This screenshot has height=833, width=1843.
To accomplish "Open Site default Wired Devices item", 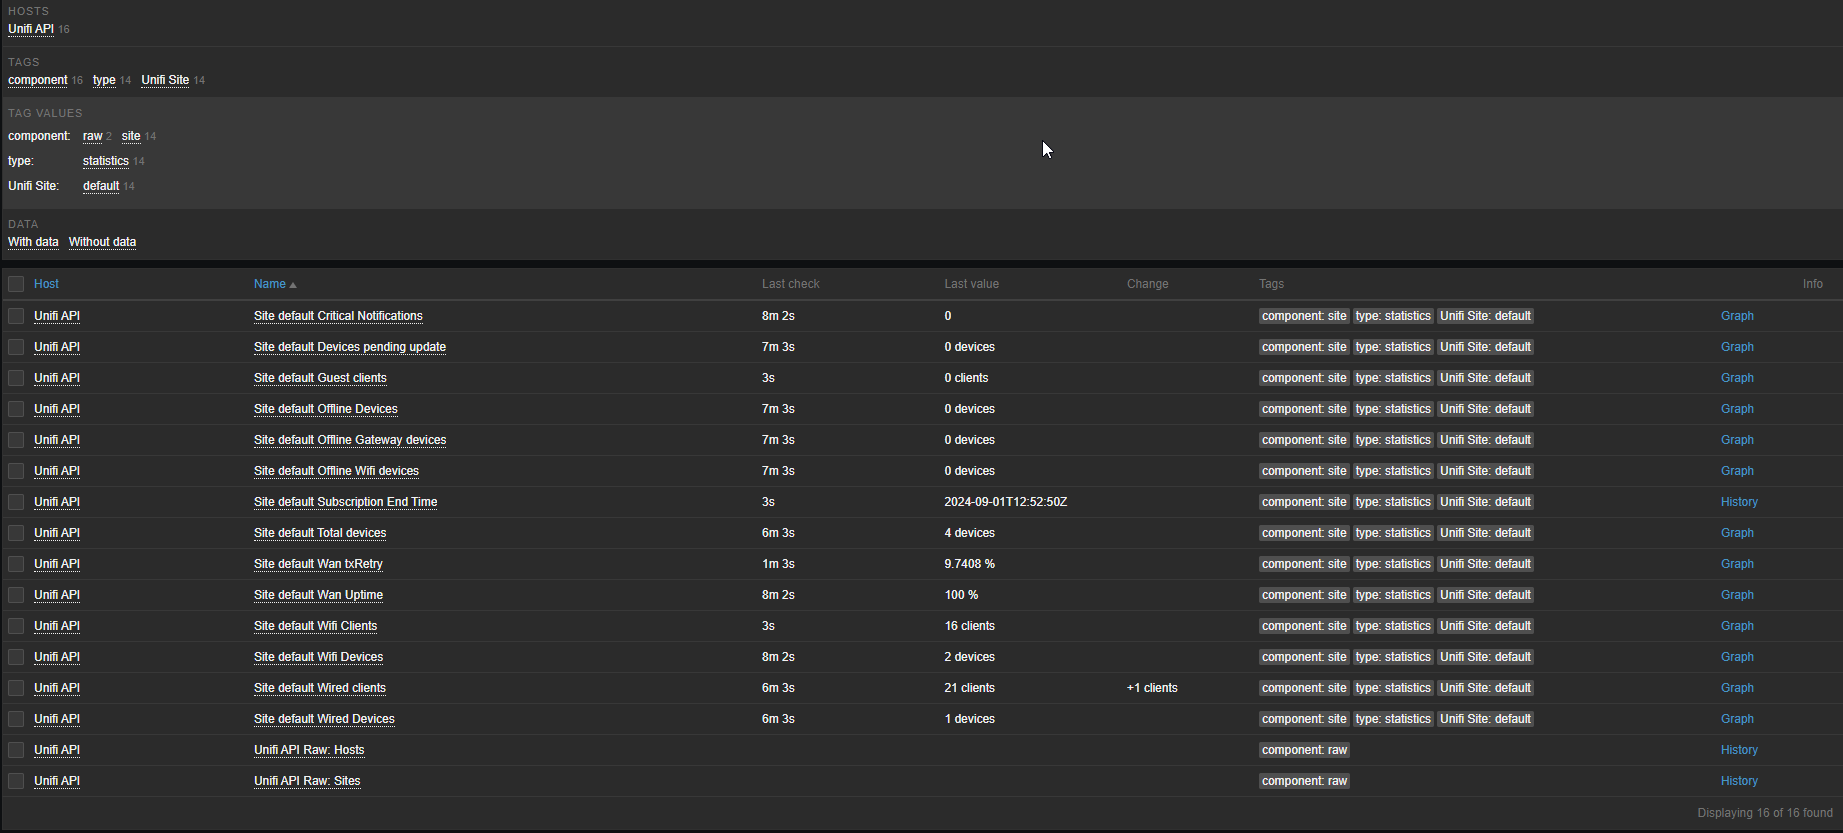I will (x=324, y=719).
